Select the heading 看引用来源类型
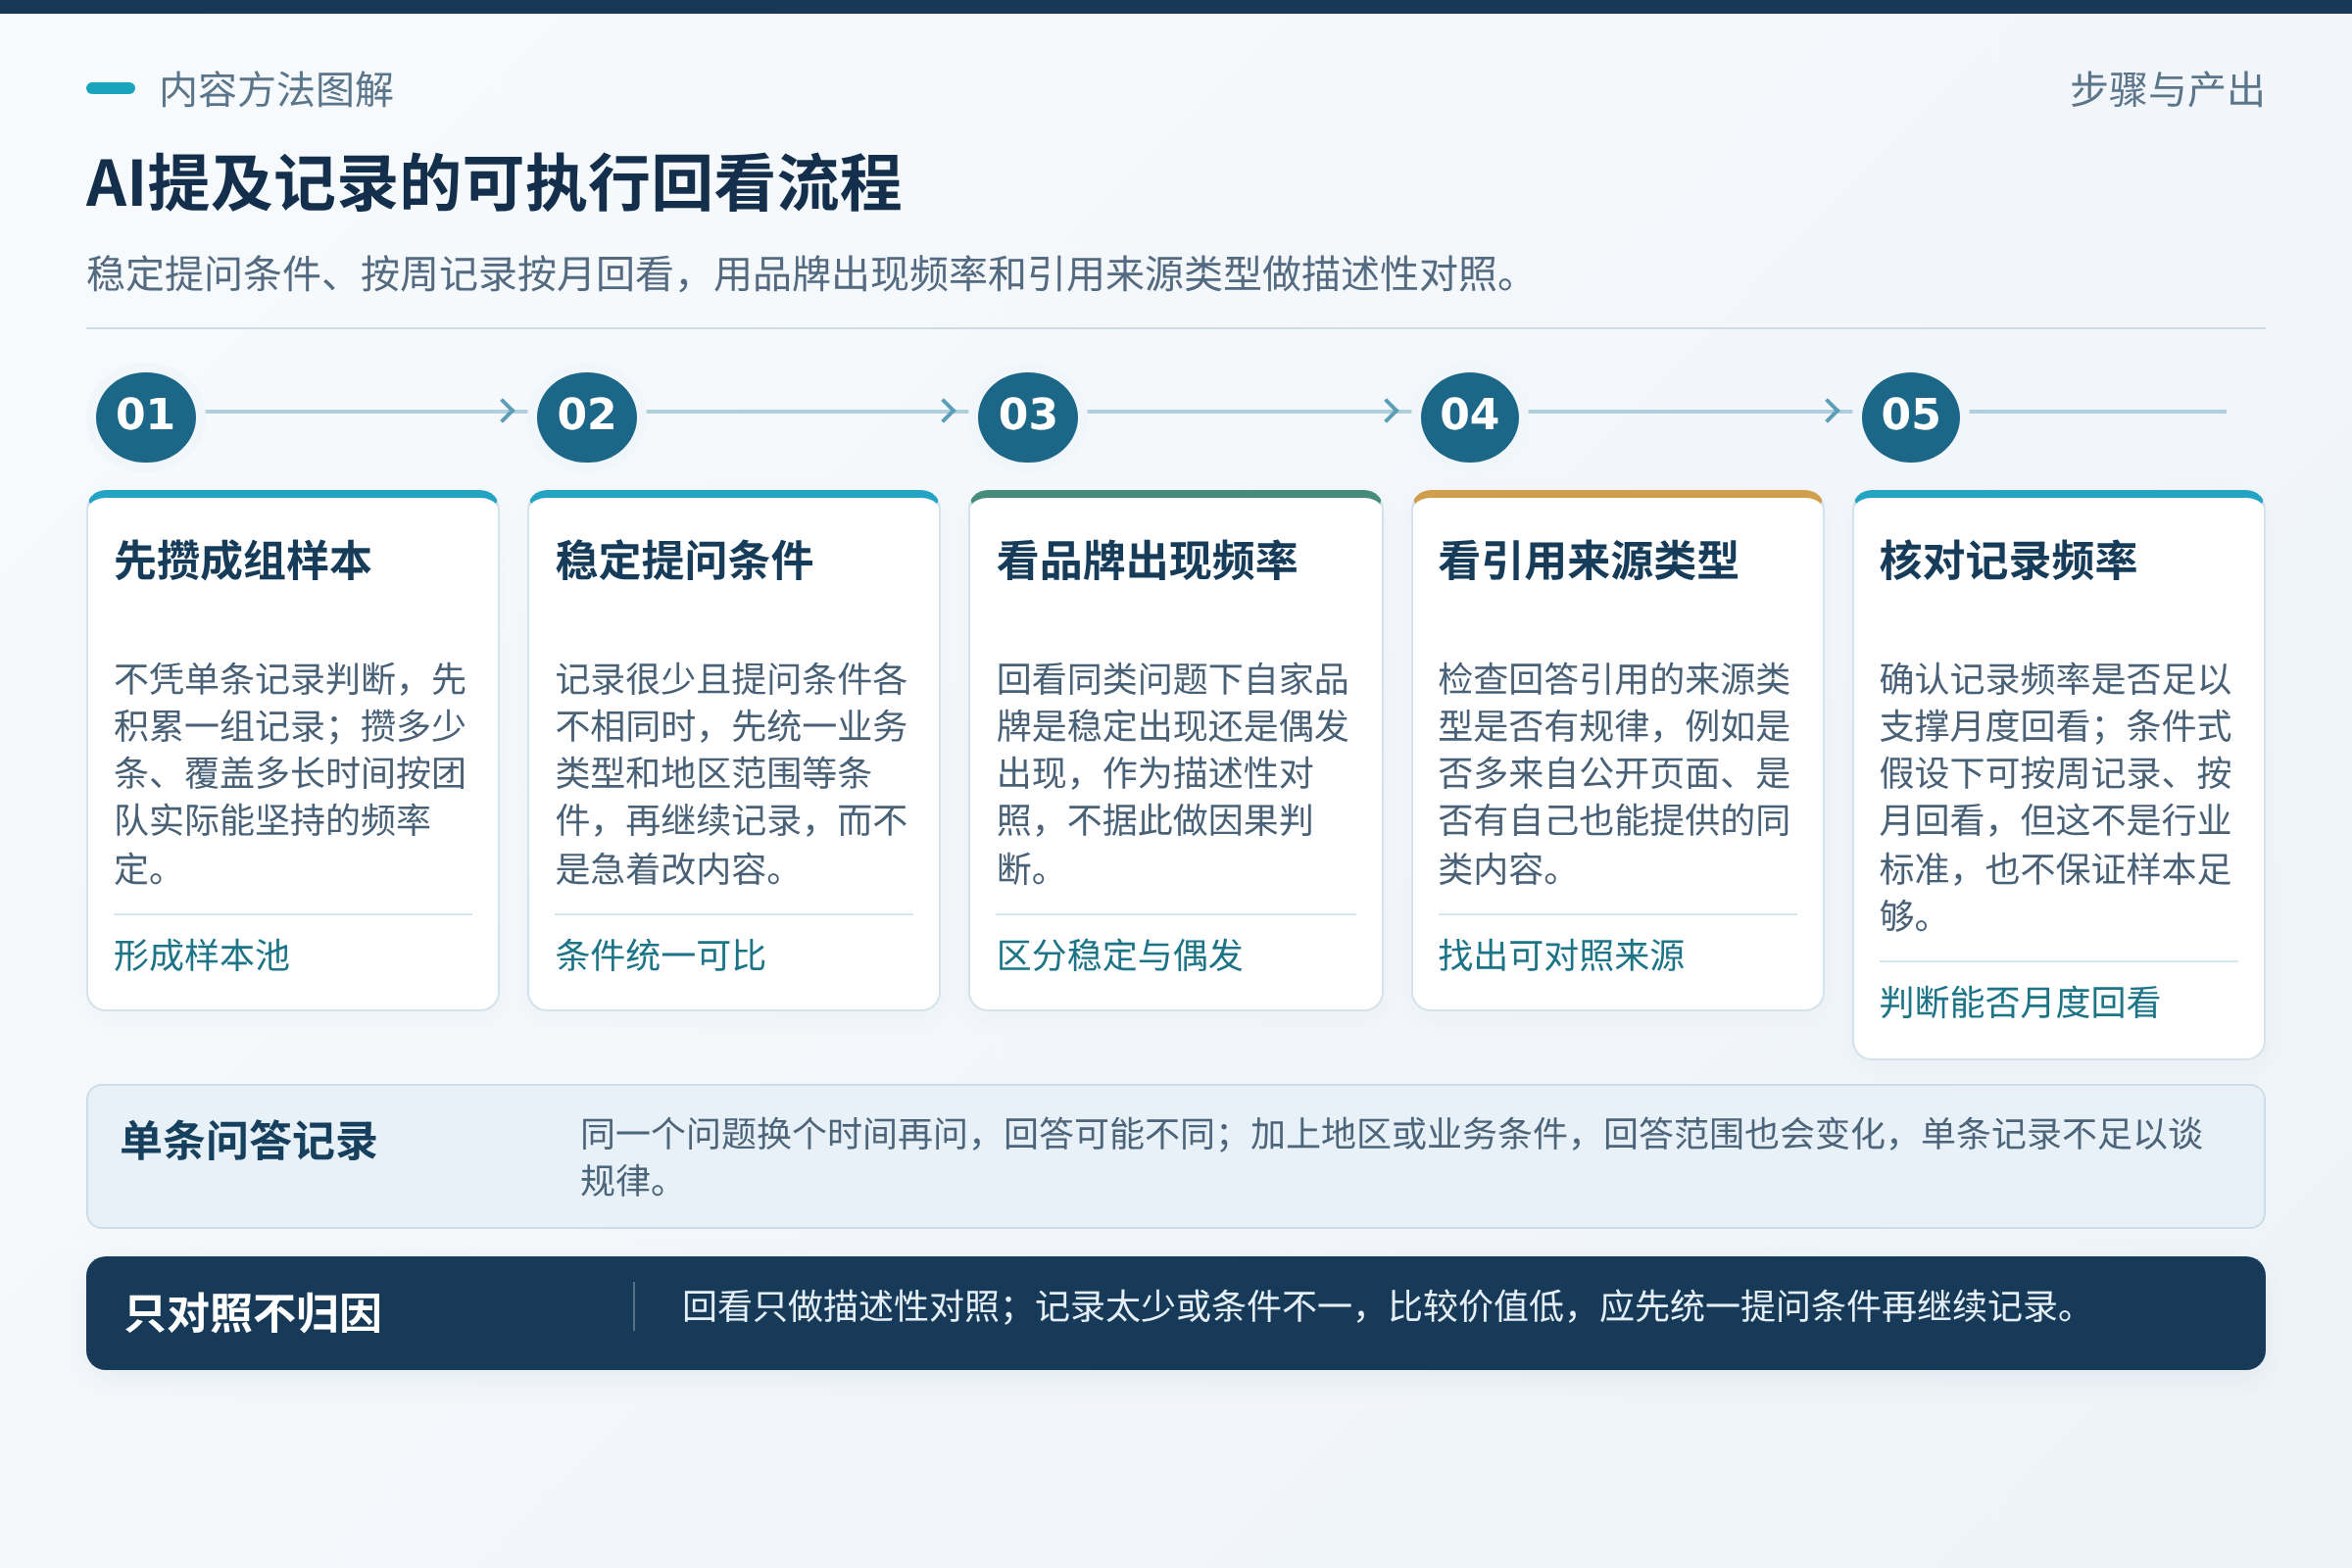 click(1589, 560)
